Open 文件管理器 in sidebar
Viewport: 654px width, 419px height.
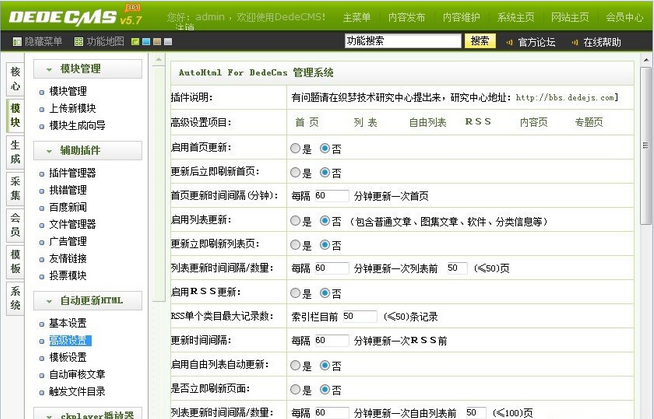click(x=72, y=224)
